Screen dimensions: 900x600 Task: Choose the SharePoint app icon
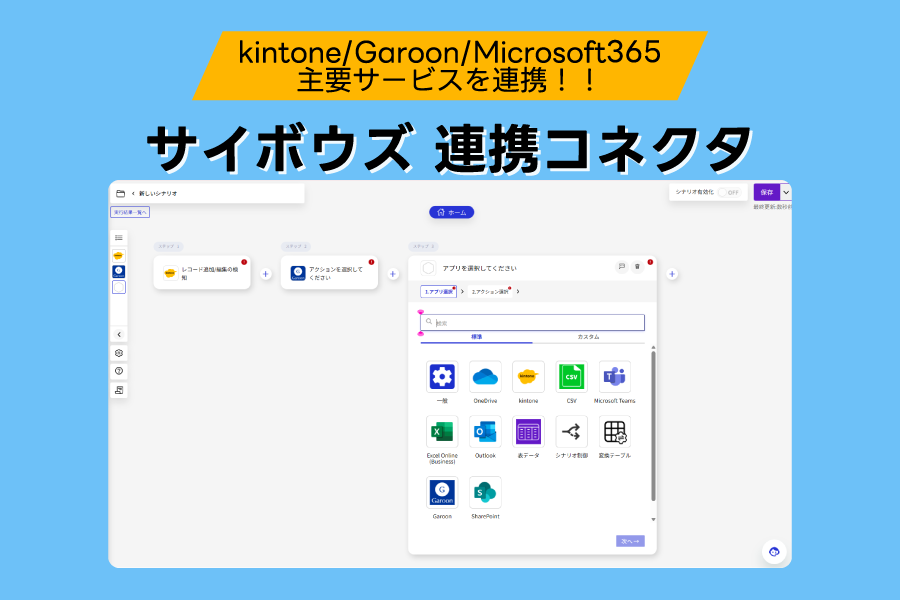click(485, 492)
